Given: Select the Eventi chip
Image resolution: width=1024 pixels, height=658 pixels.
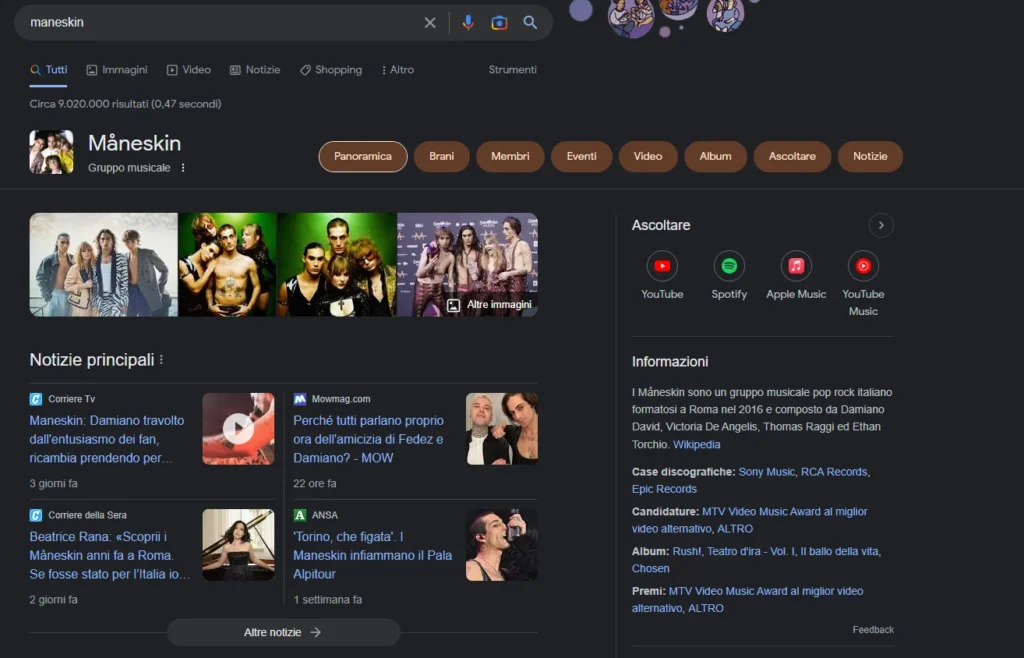Looking at the screenshot, I should [x=581, y=157].
